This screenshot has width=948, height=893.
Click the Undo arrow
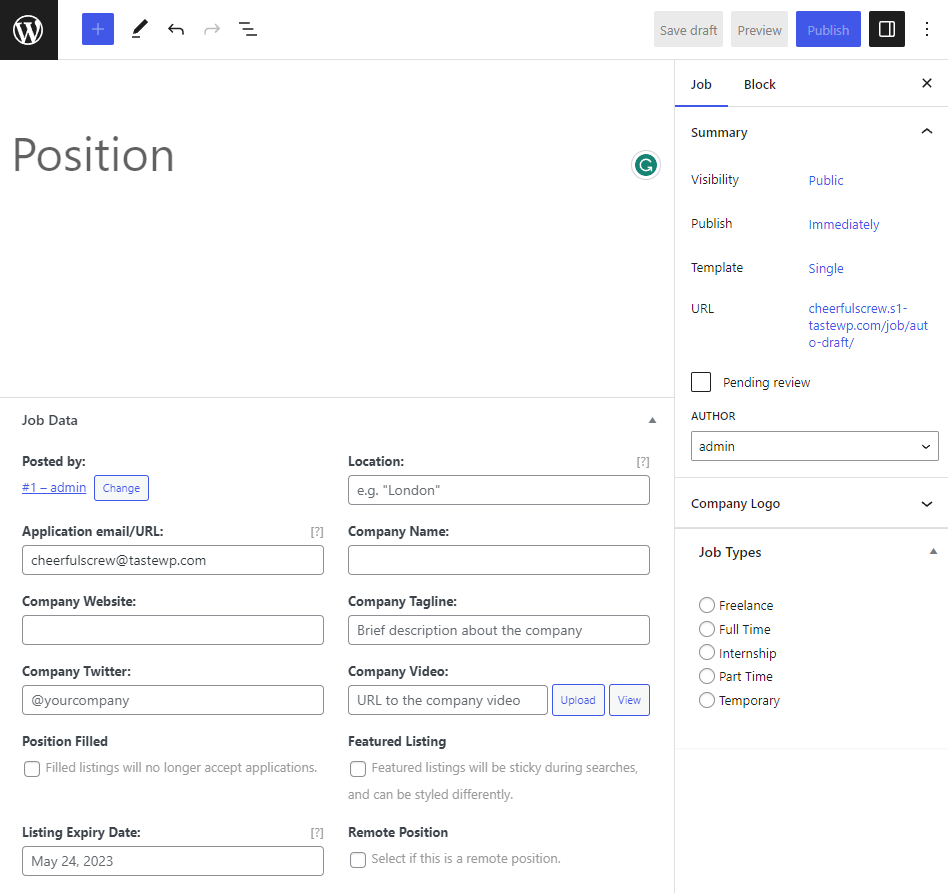point(176,29)
